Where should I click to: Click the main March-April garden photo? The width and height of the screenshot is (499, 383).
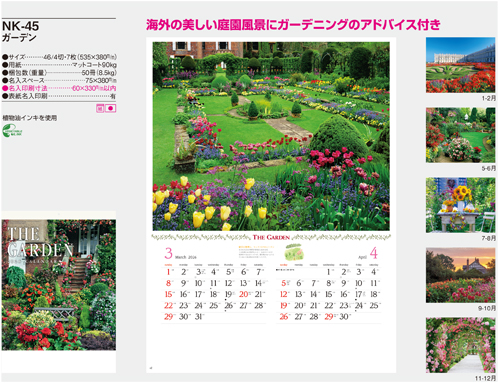tap(271, 136)
